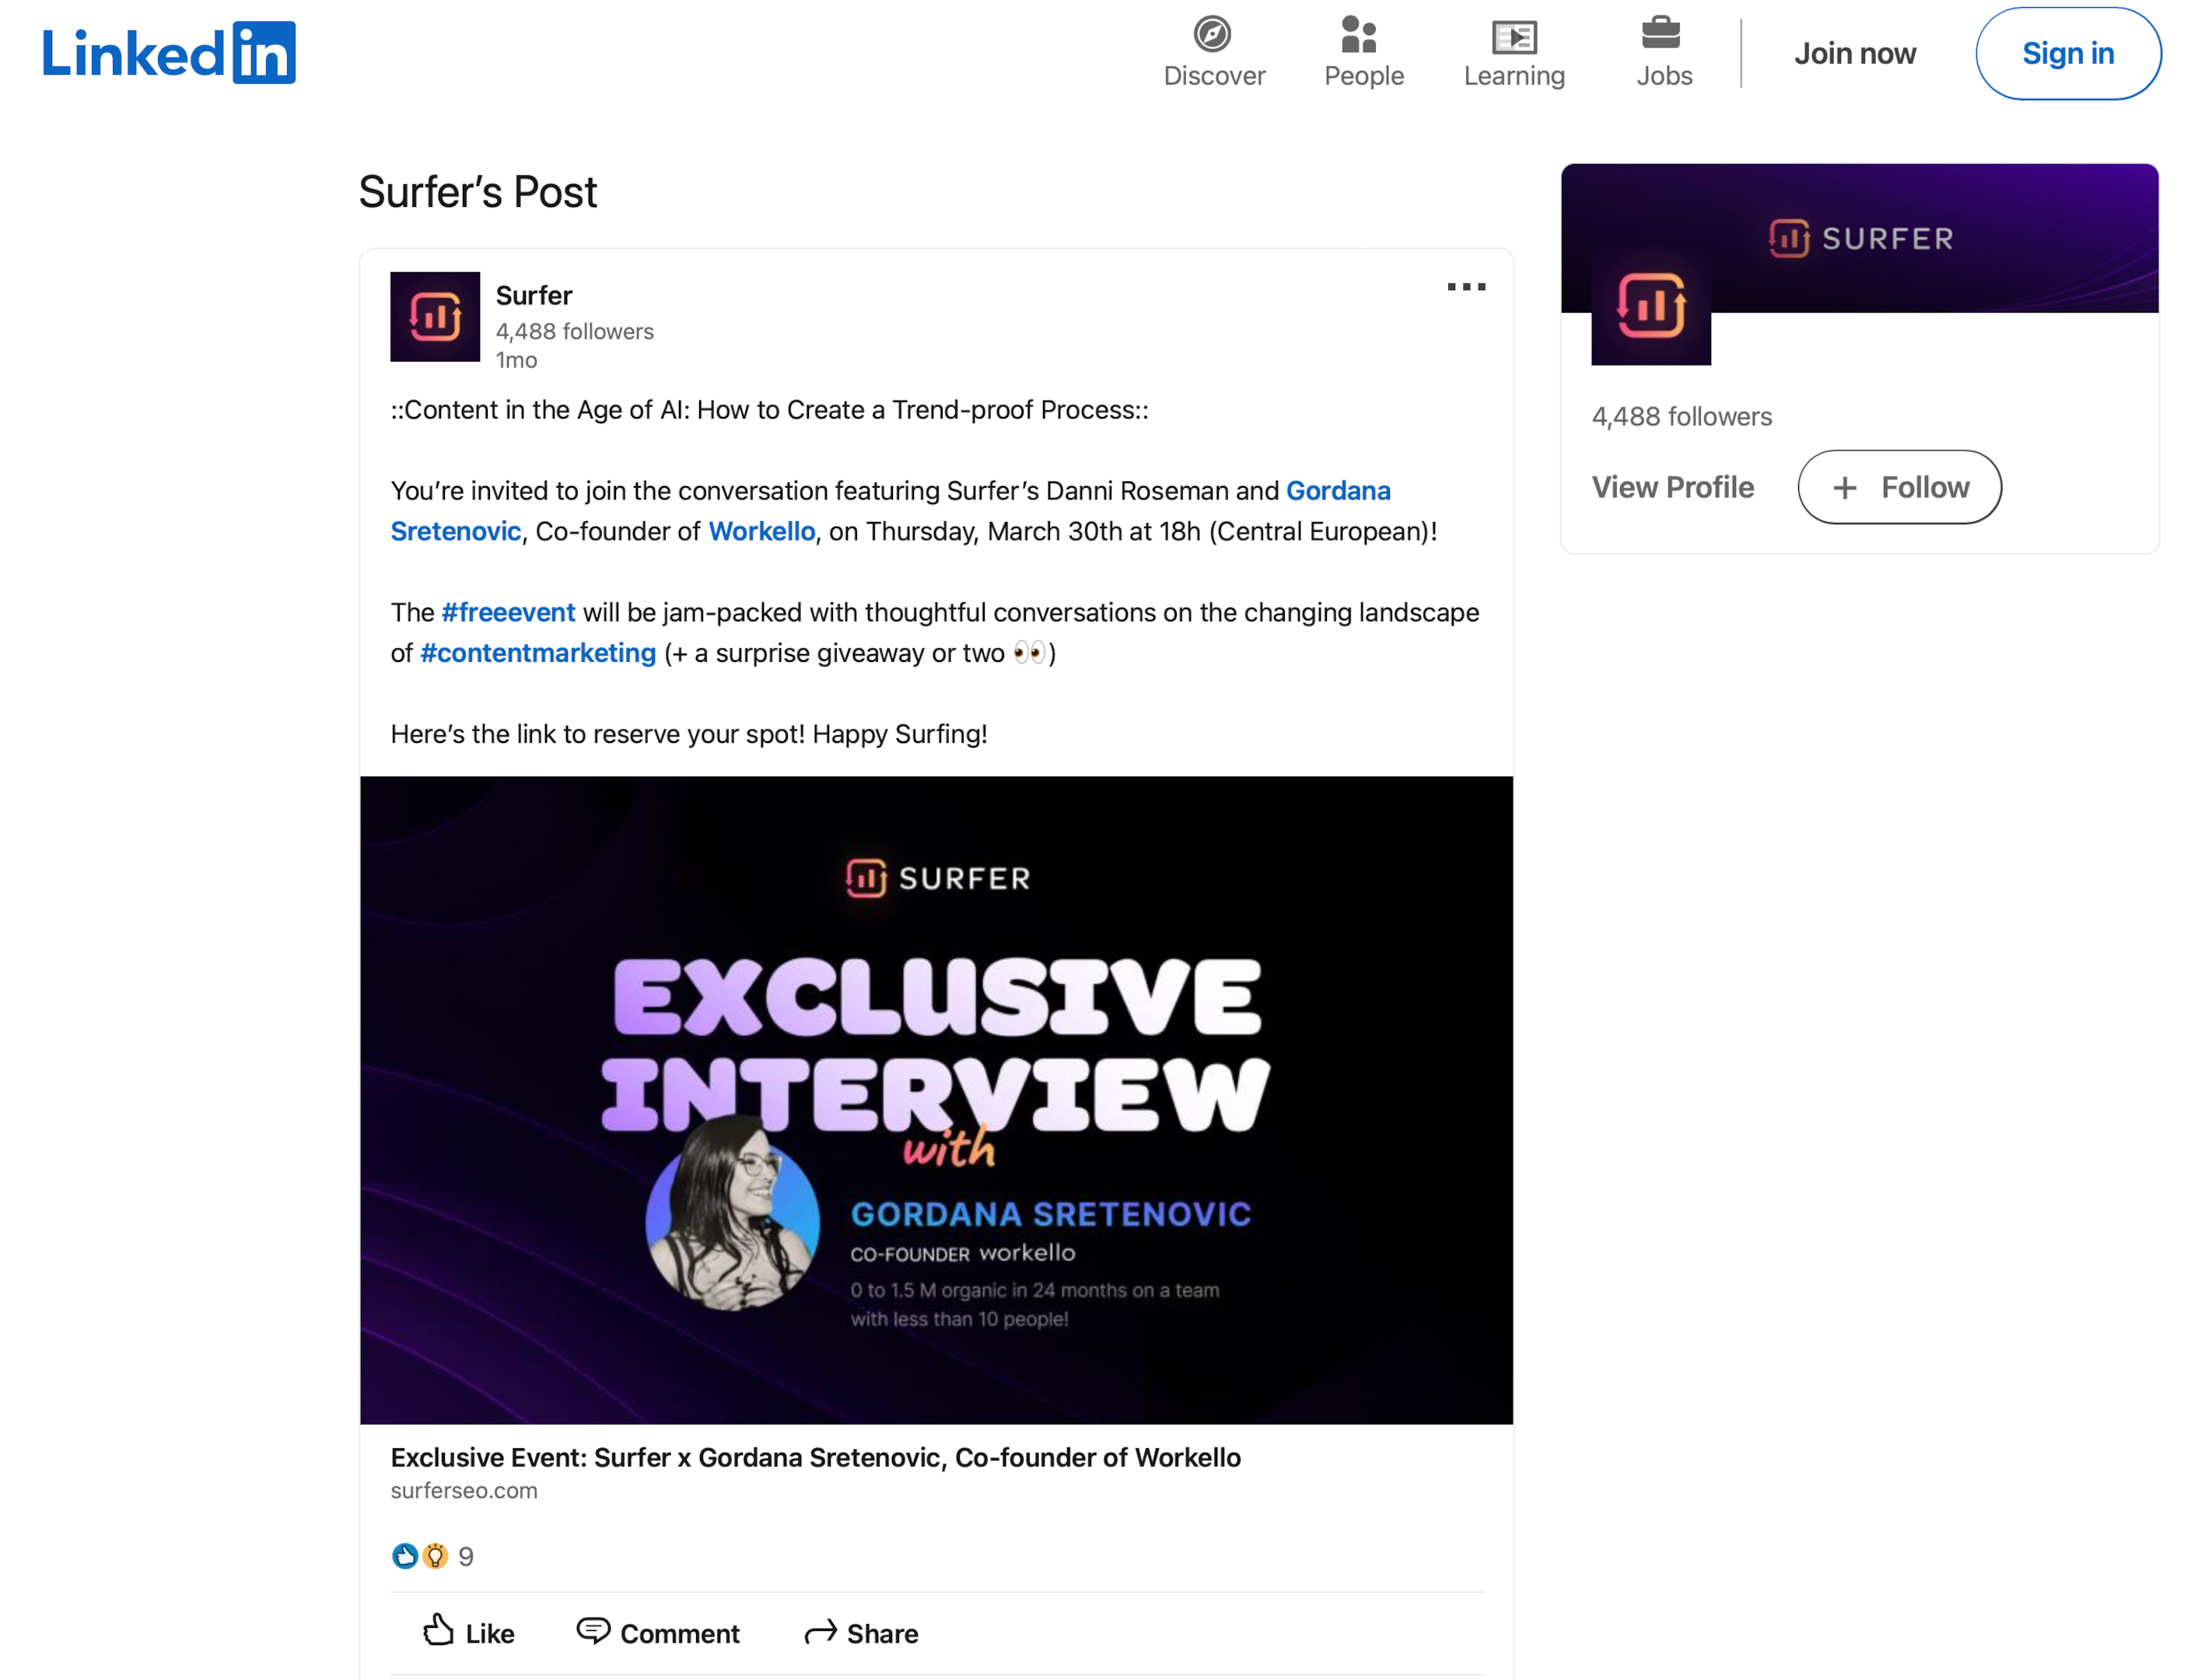
Task: Click the 1mo post timestamp
Action: [516, 360]
